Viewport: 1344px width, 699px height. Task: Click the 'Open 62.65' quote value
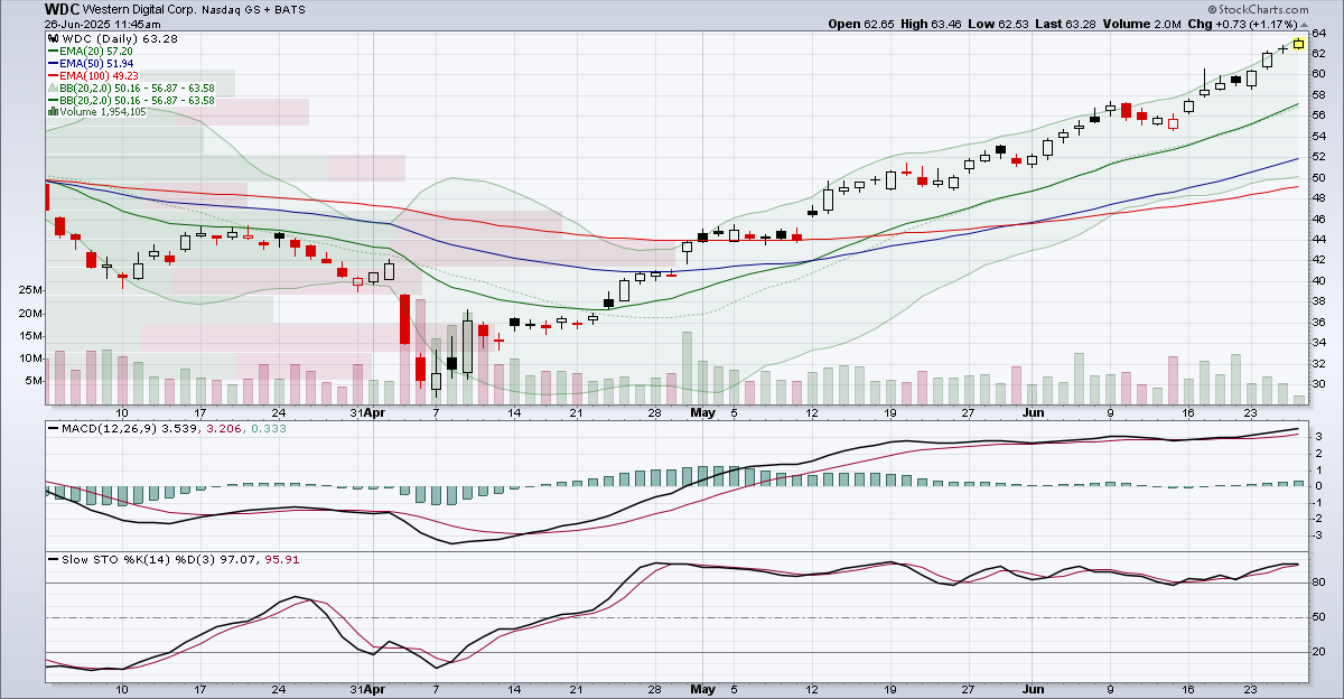pyautogui.click(x=860, y=23)
